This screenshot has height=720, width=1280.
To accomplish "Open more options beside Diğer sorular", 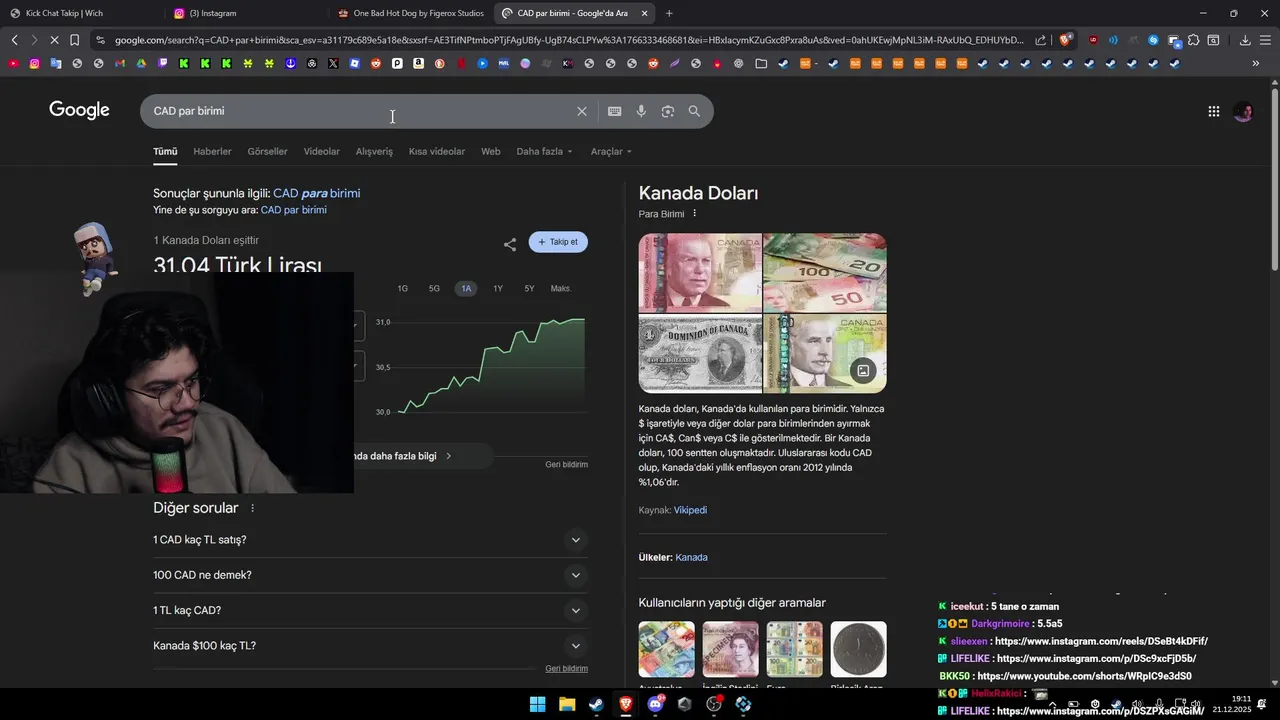I will coord(252,508).
